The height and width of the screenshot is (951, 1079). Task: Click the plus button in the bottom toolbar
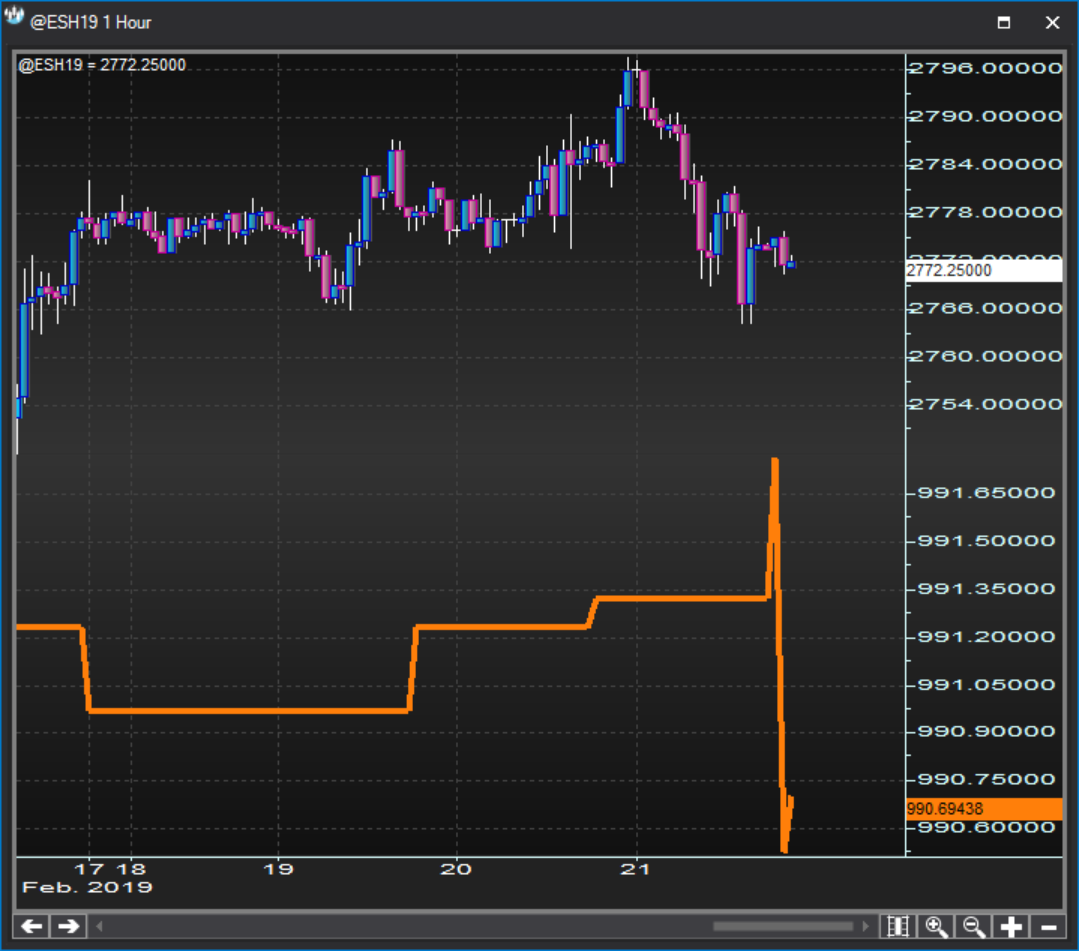coord(1011,926)
